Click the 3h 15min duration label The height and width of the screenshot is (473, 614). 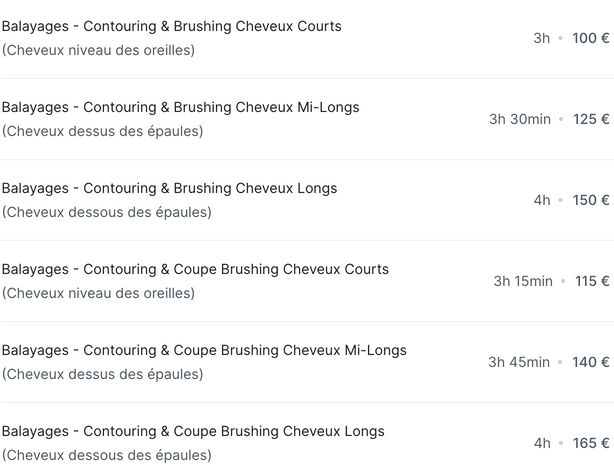click(523, 282)
